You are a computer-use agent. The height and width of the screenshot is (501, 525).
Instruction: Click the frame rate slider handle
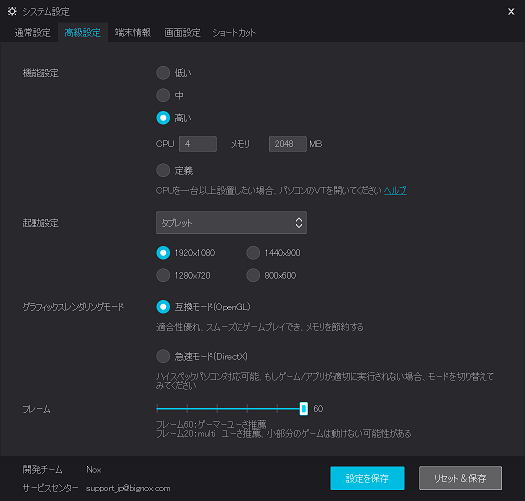[304, 409]
